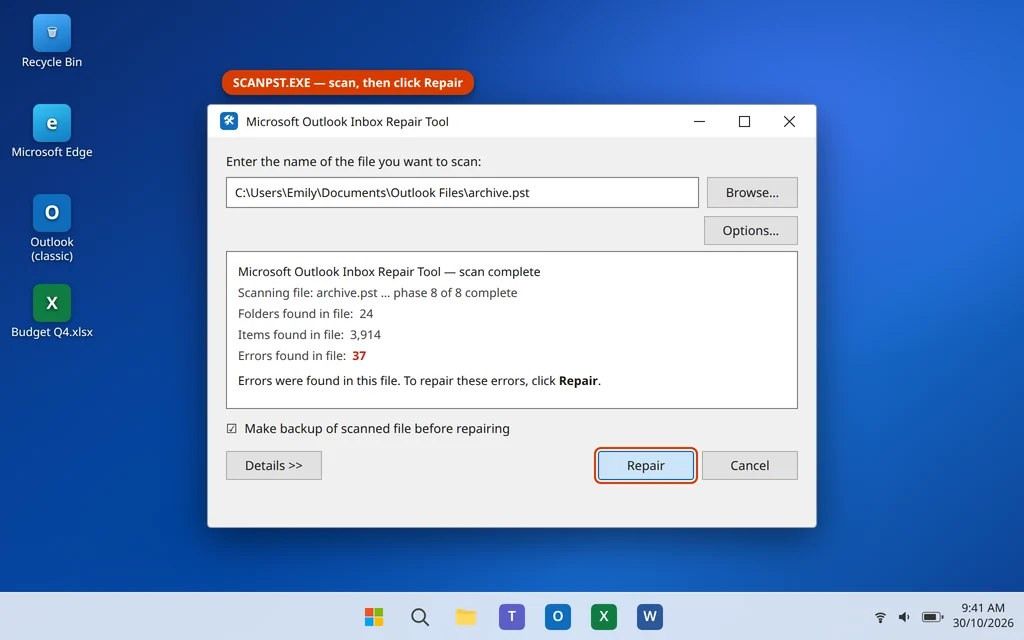
Task: Toggle Make backup of scanned file checkbox
Action: tap(231, 428)
